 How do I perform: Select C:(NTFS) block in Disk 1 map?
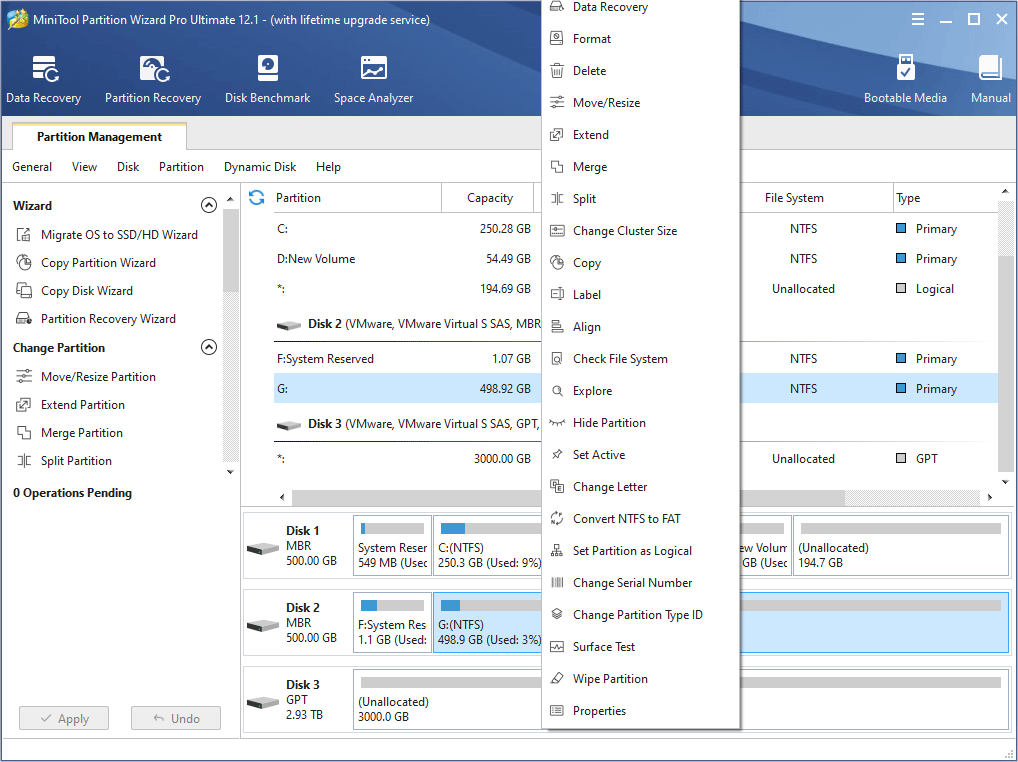click(x=488, y=546)
